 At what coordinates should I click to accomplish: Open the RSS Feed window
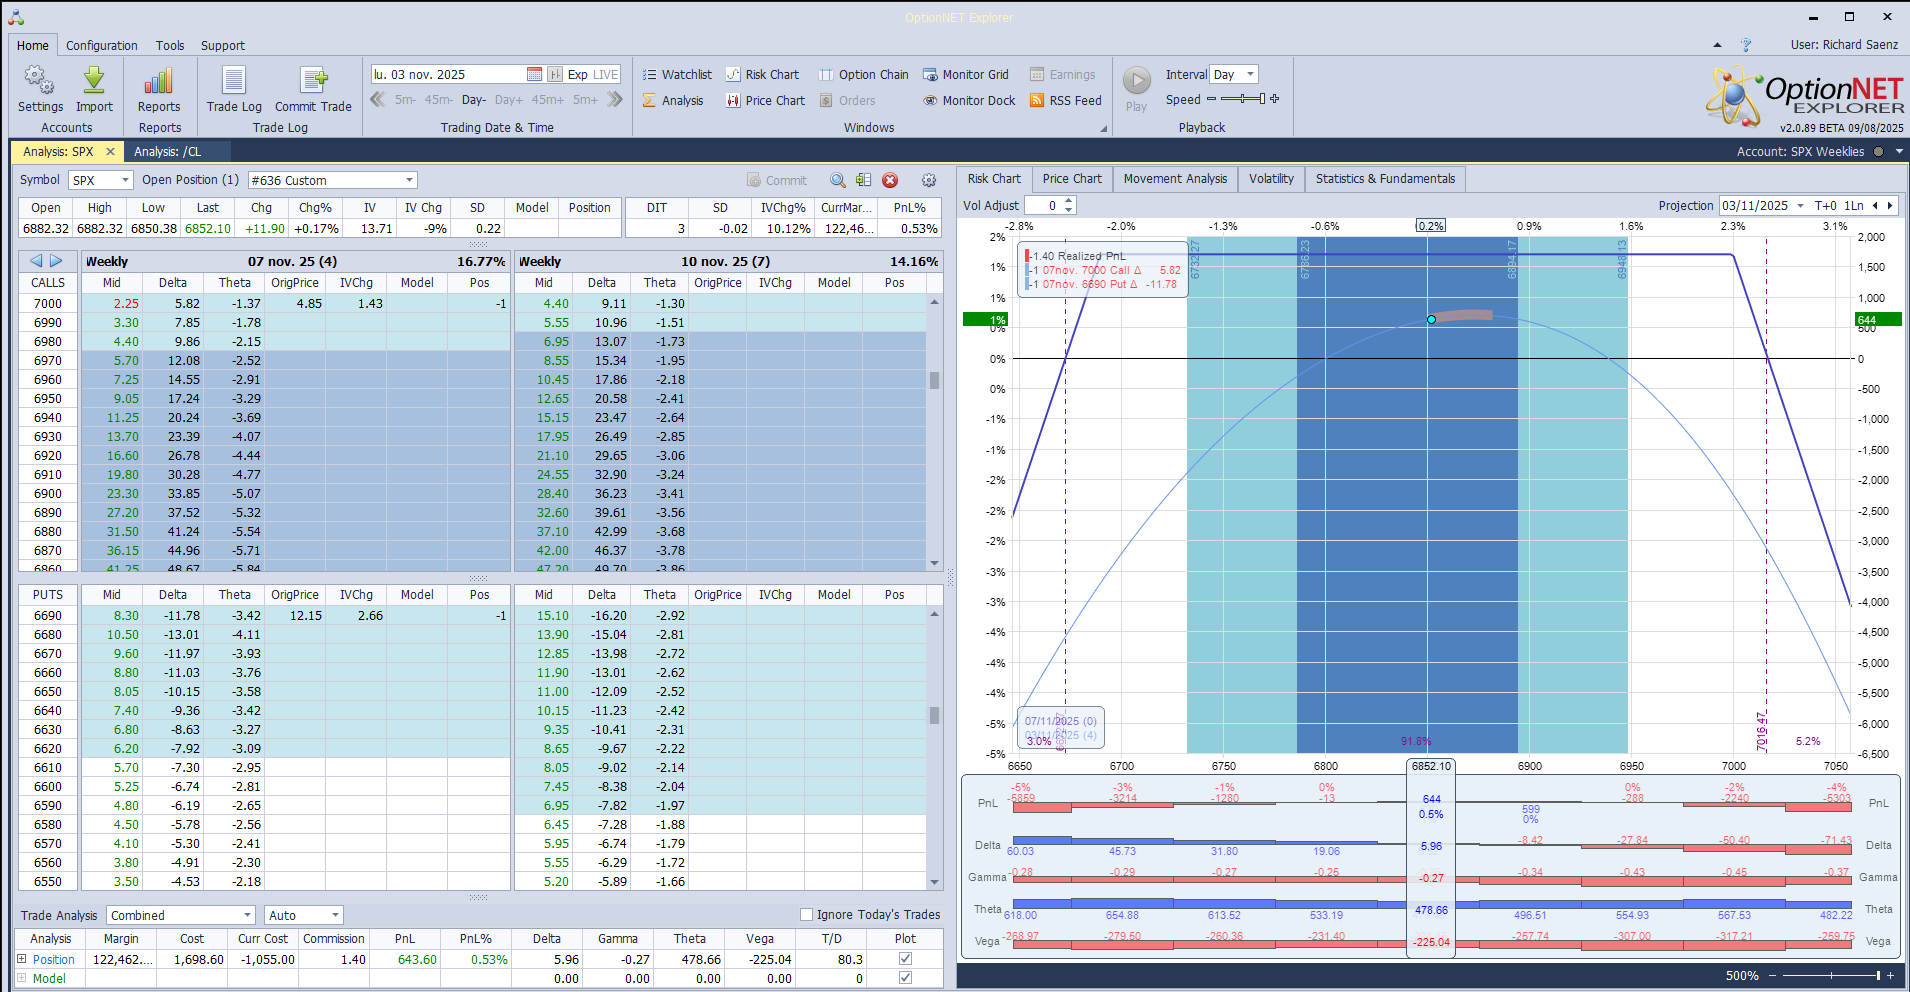pos(1066,101)
